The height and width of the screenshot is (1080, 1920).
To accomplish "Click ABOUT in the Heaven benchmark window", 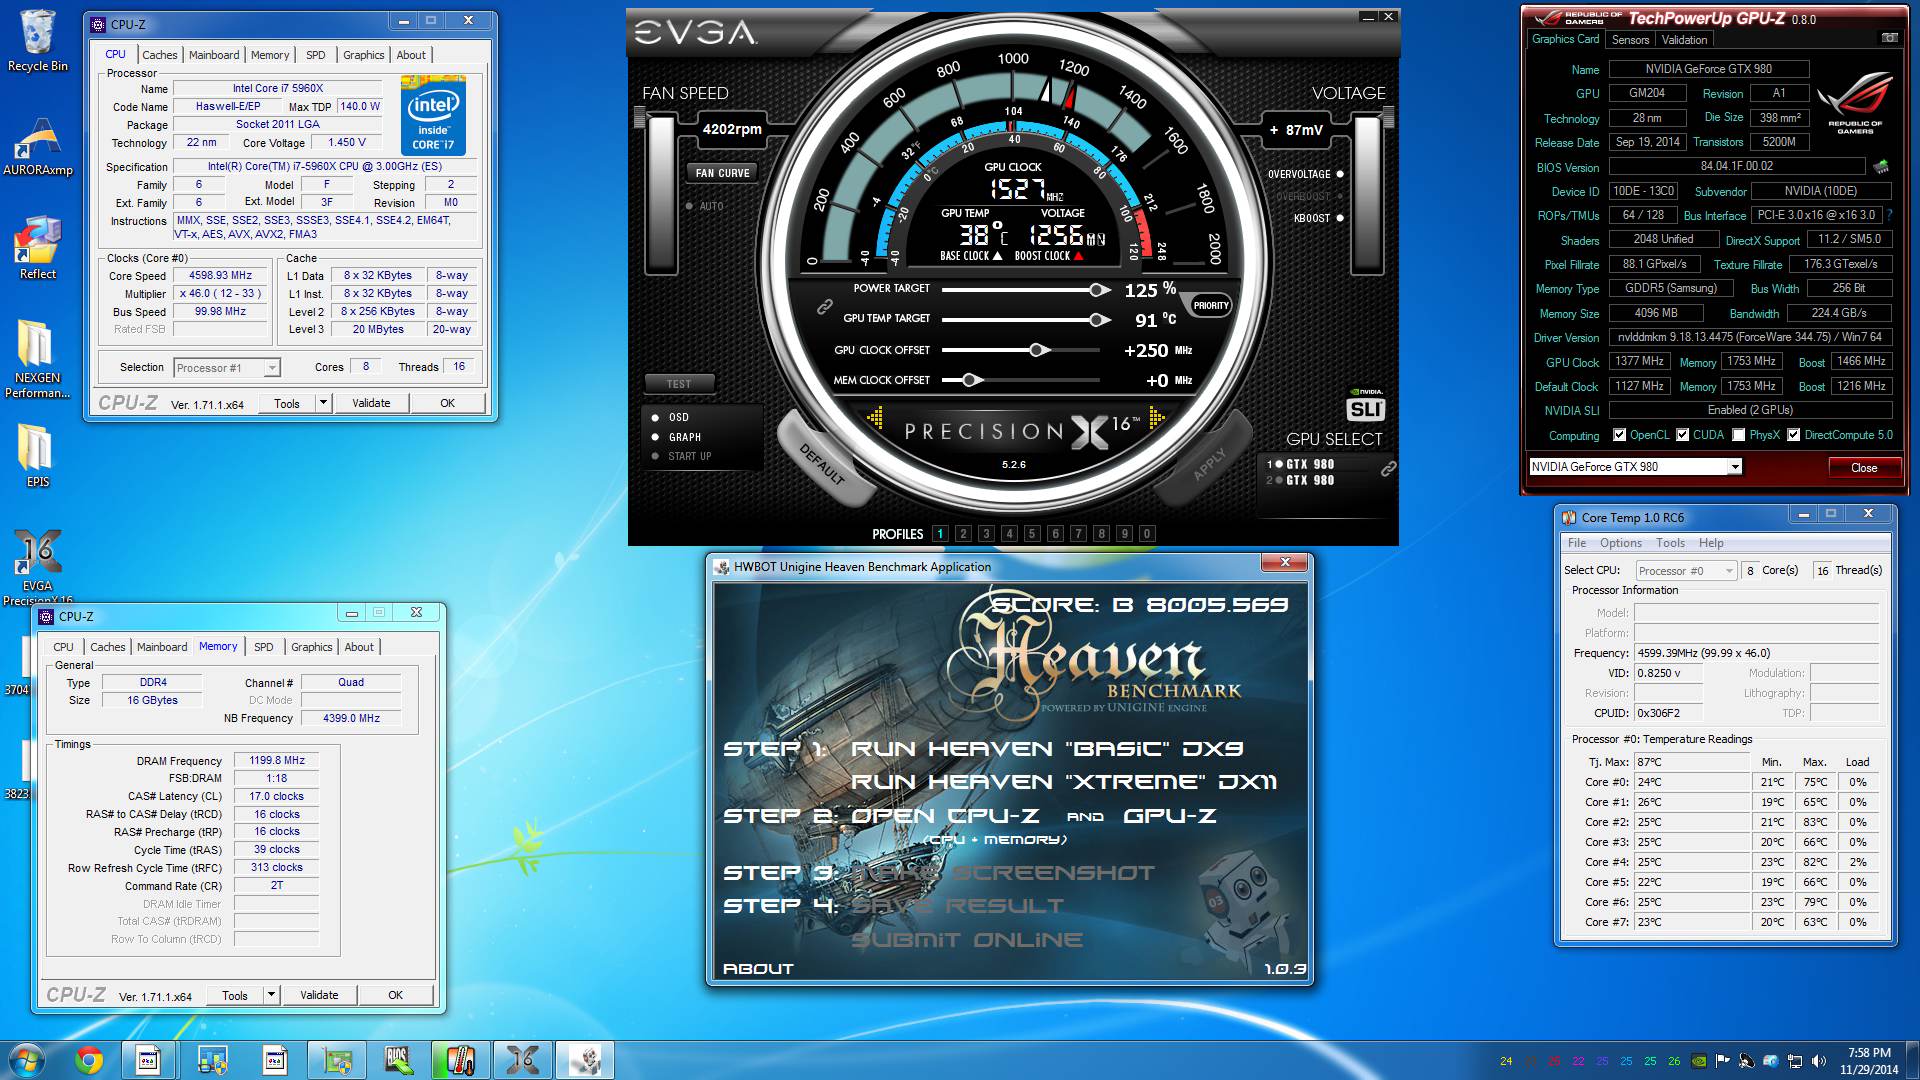I will [x=758, y=969].
